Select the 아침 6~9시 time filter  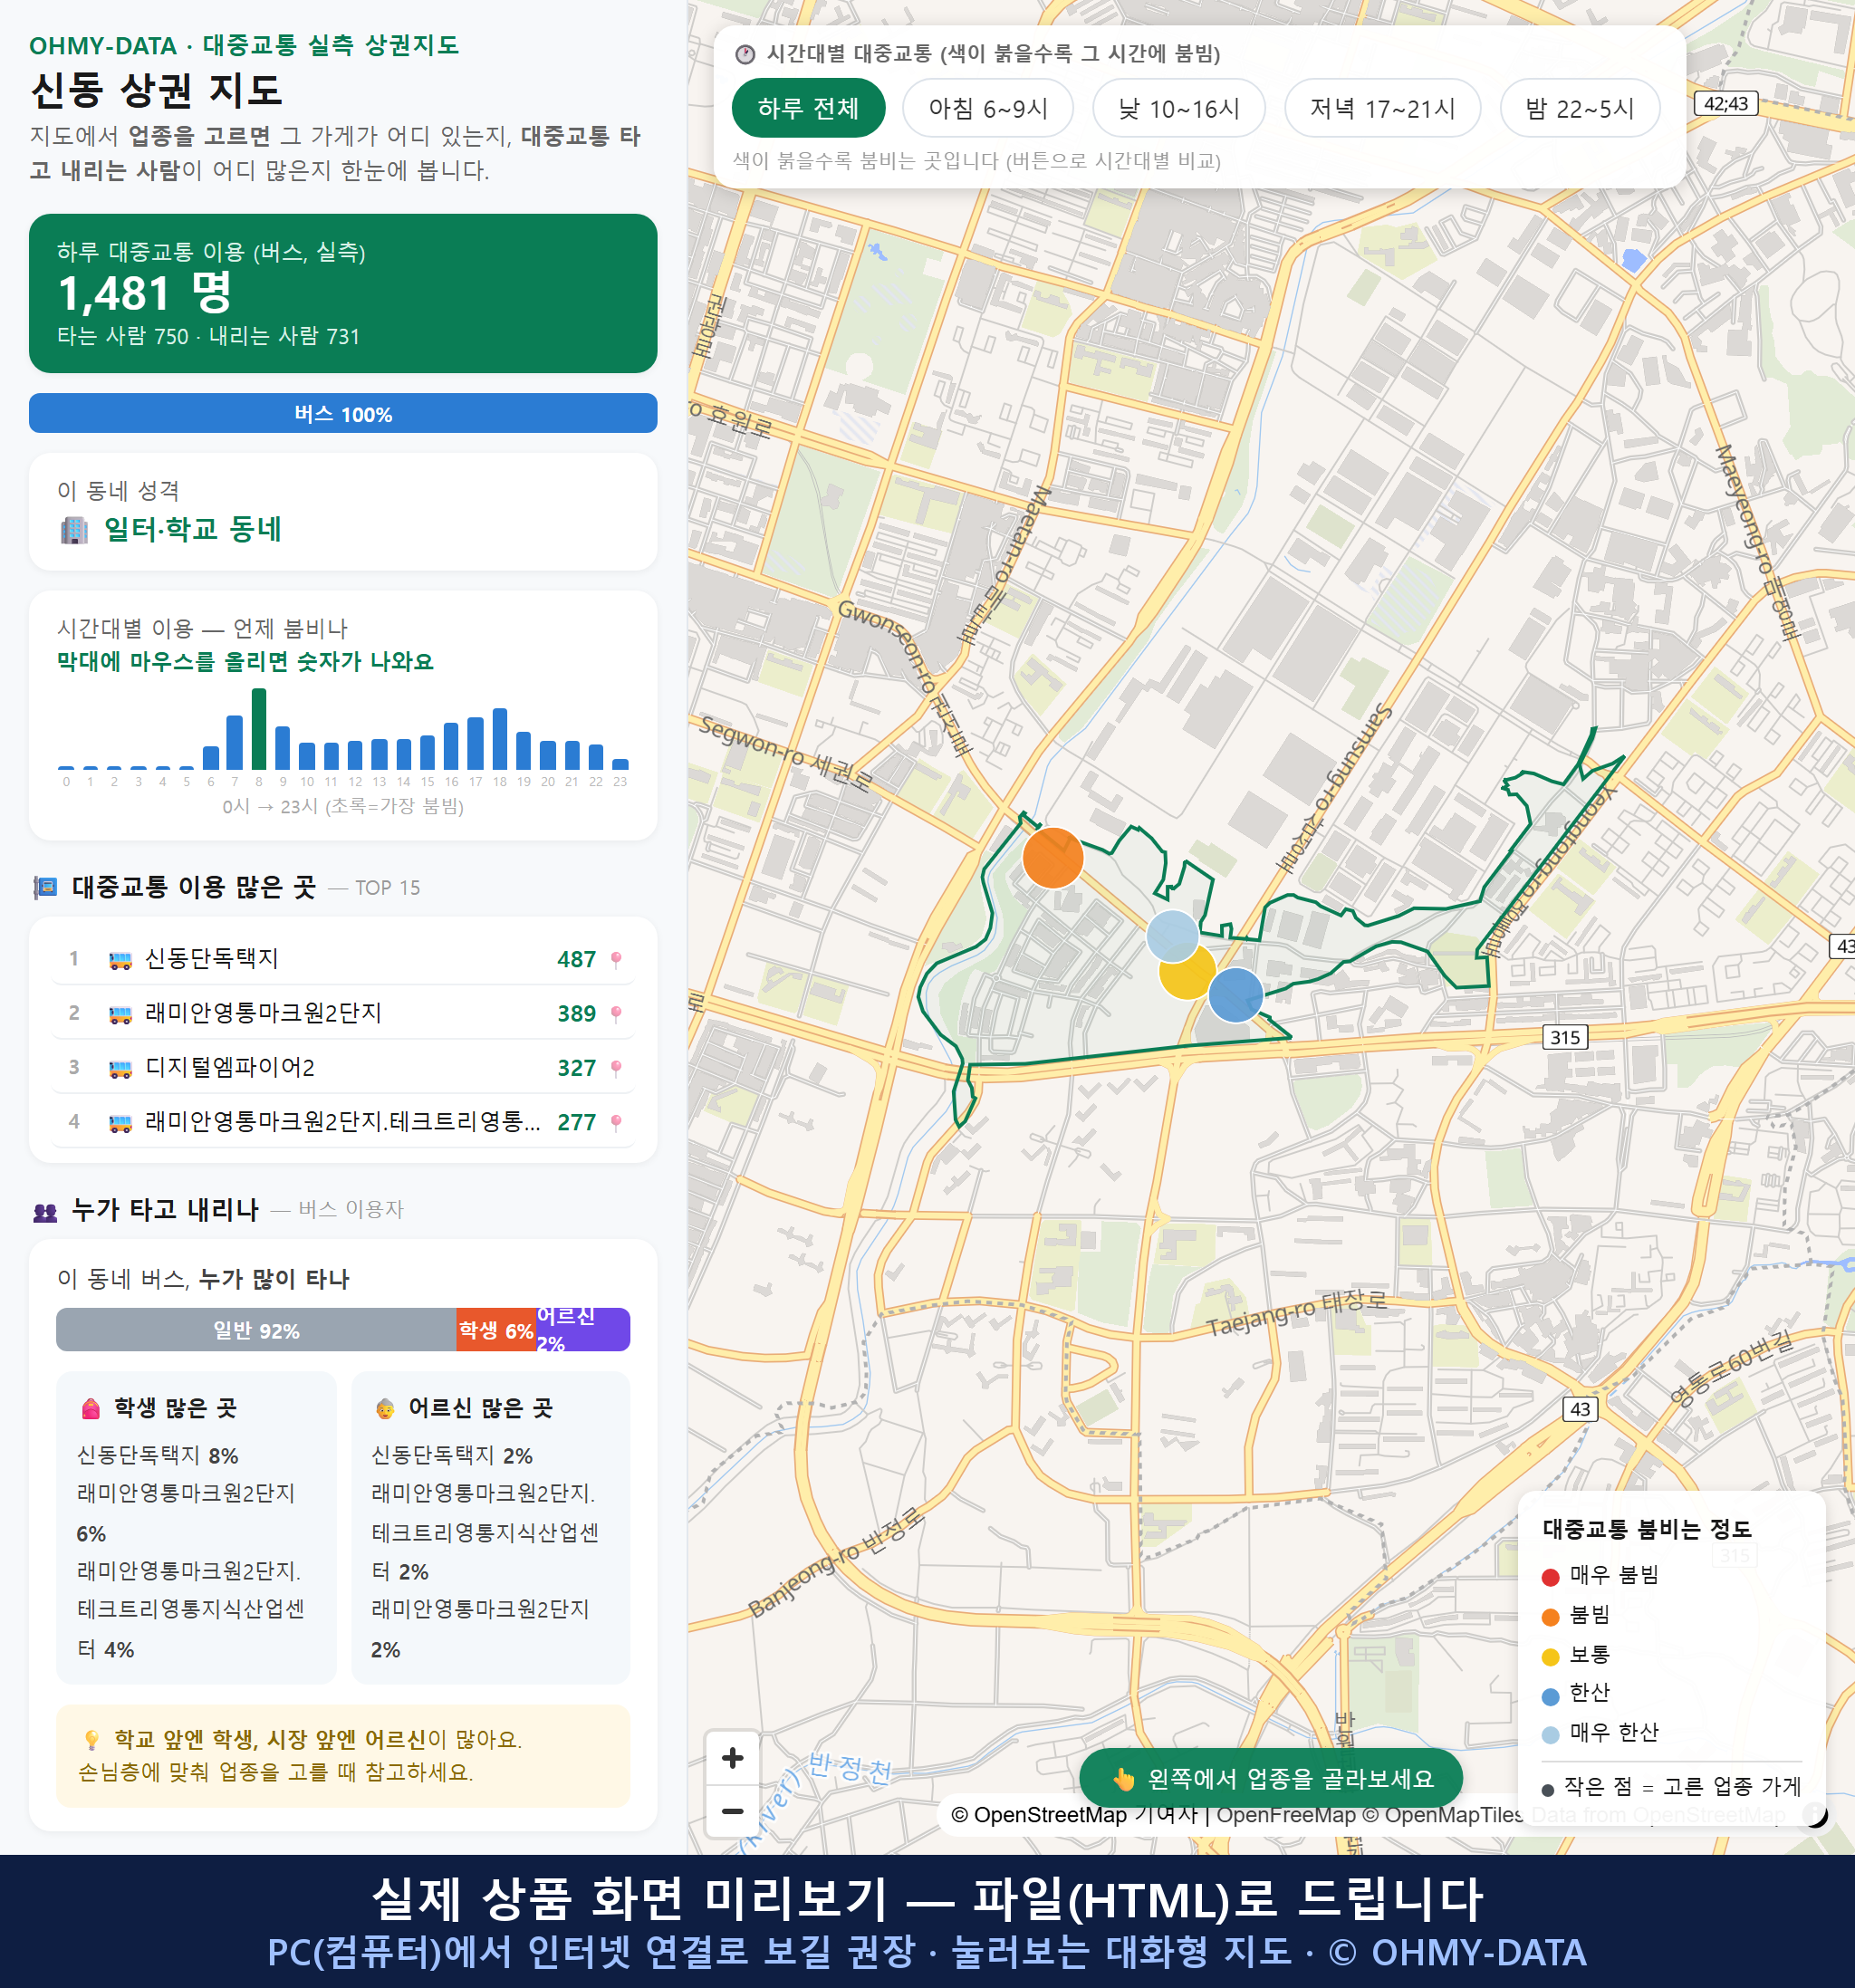[987, 108]
